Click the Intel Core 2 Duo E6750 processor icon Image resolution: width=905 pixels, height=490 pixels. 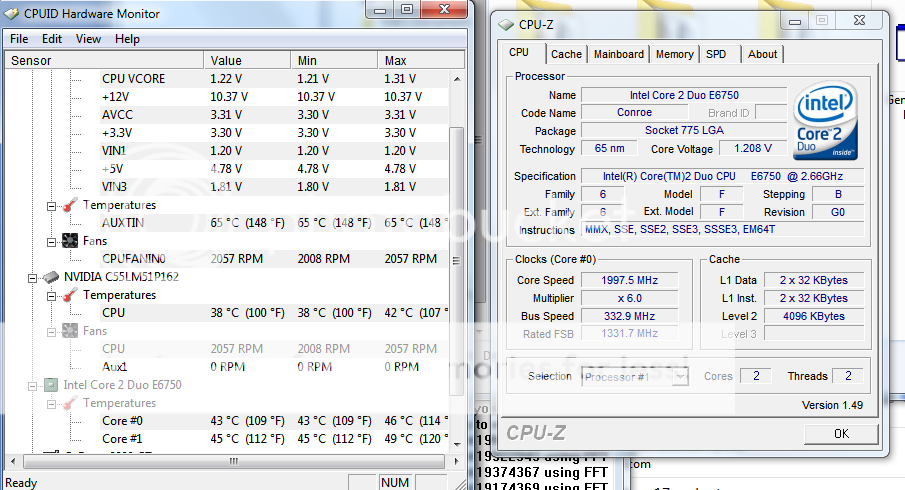pyautogui.click(x=50, y=384)
